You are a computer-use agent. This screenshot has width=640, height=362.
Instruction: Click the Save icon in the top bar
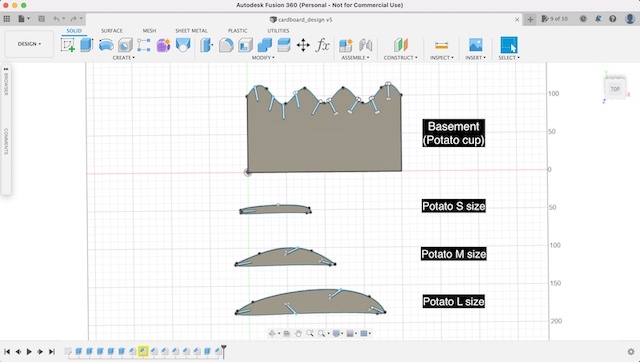pos(41,19)
